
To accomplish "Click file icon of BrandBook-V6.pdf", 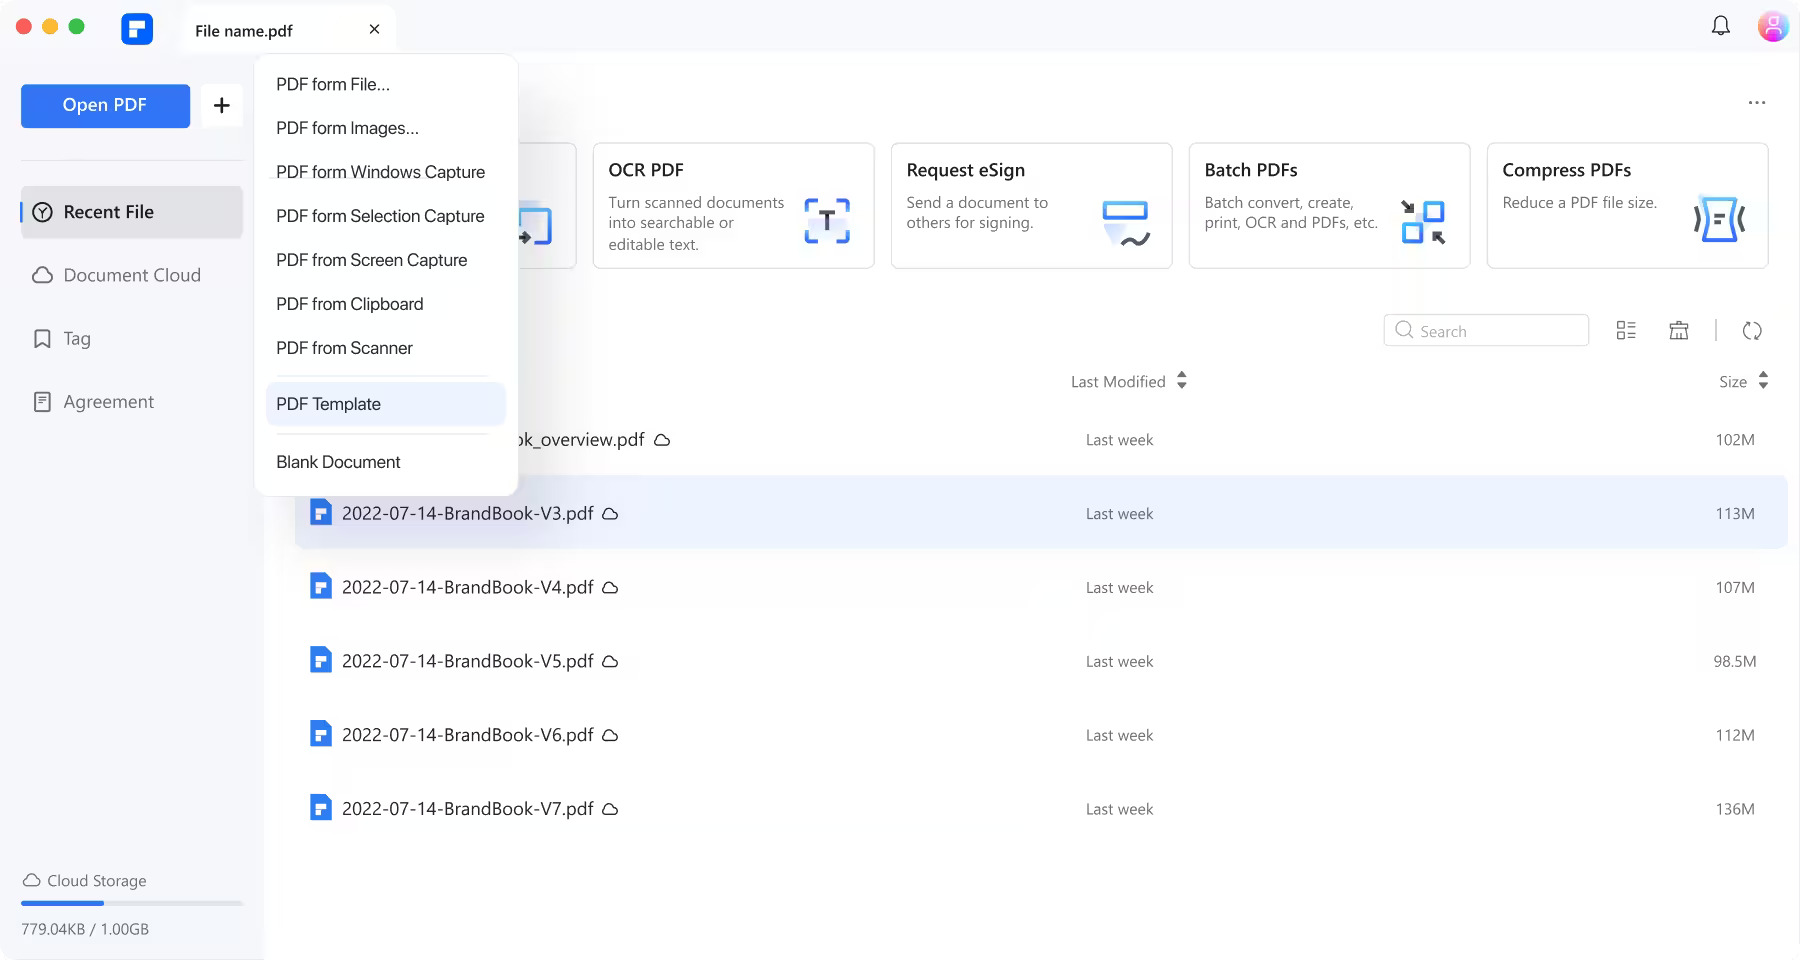I will [320, 734].
